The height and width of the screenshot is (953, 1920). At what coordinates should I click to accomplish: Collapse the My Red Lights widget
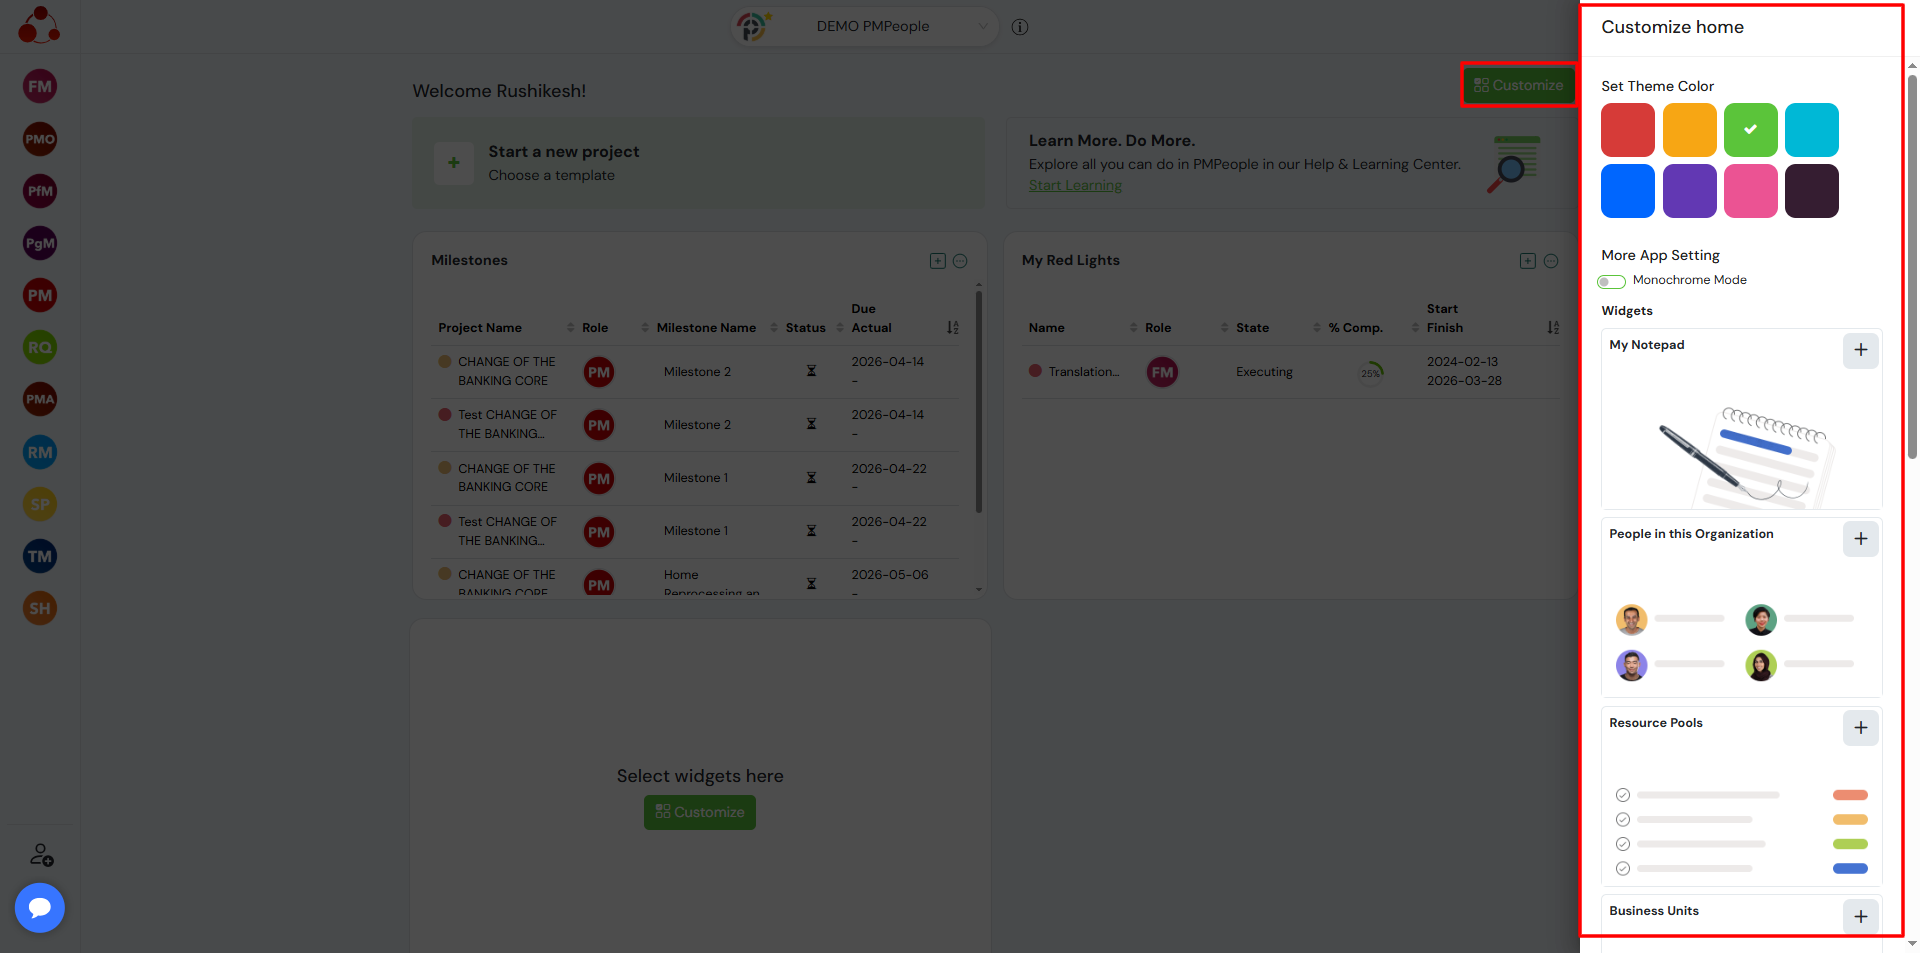pos(1551,261)
